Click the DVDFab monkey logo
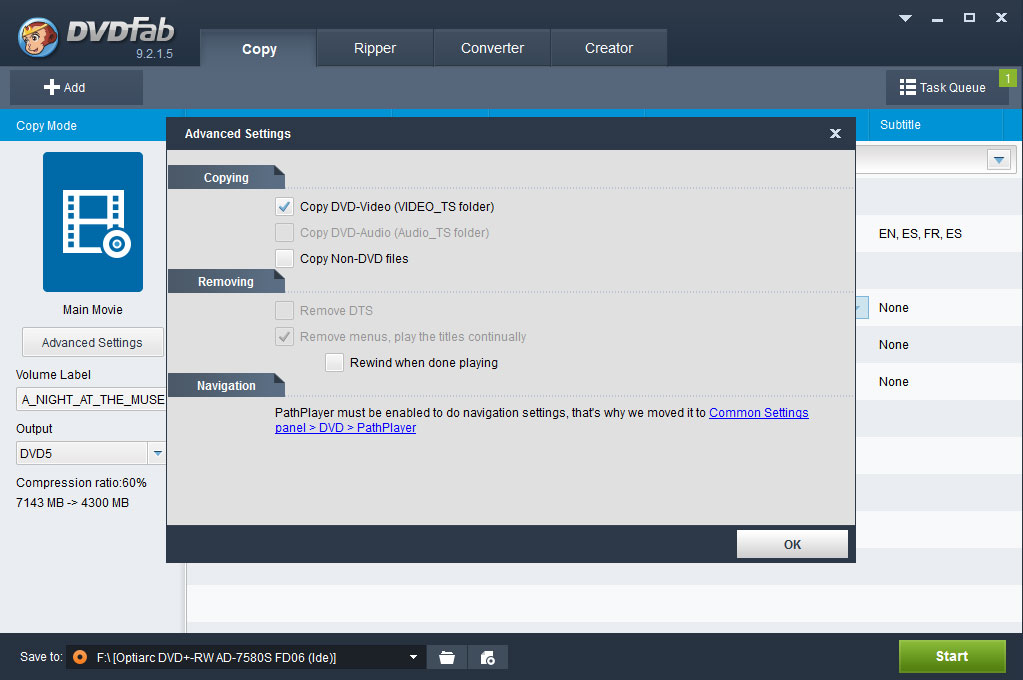 coord(38,37)
